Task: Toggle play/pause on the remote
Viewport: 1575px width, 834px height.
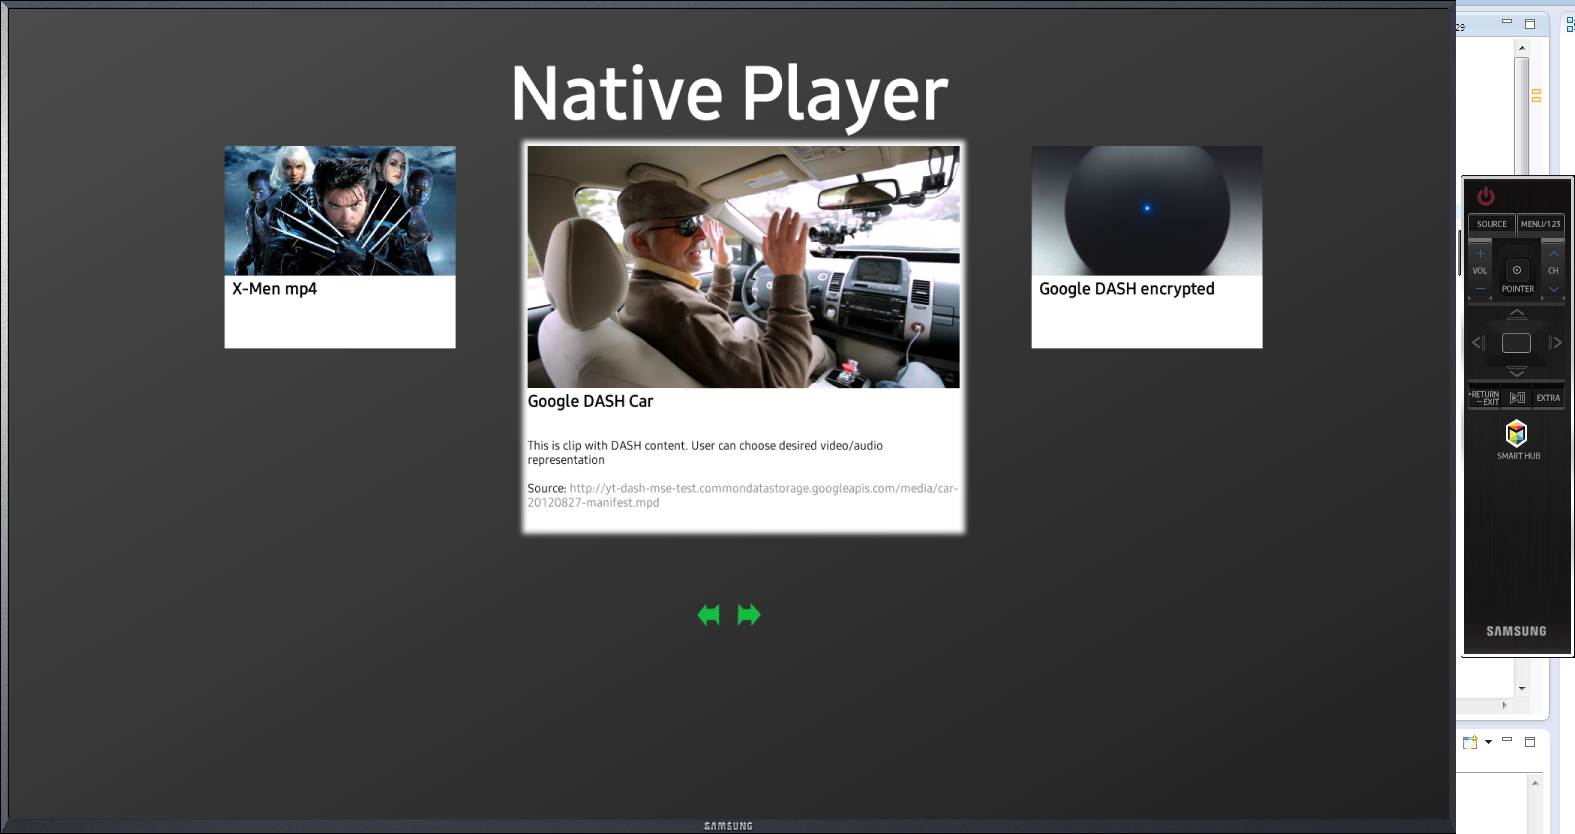Action: (1517, 398)
